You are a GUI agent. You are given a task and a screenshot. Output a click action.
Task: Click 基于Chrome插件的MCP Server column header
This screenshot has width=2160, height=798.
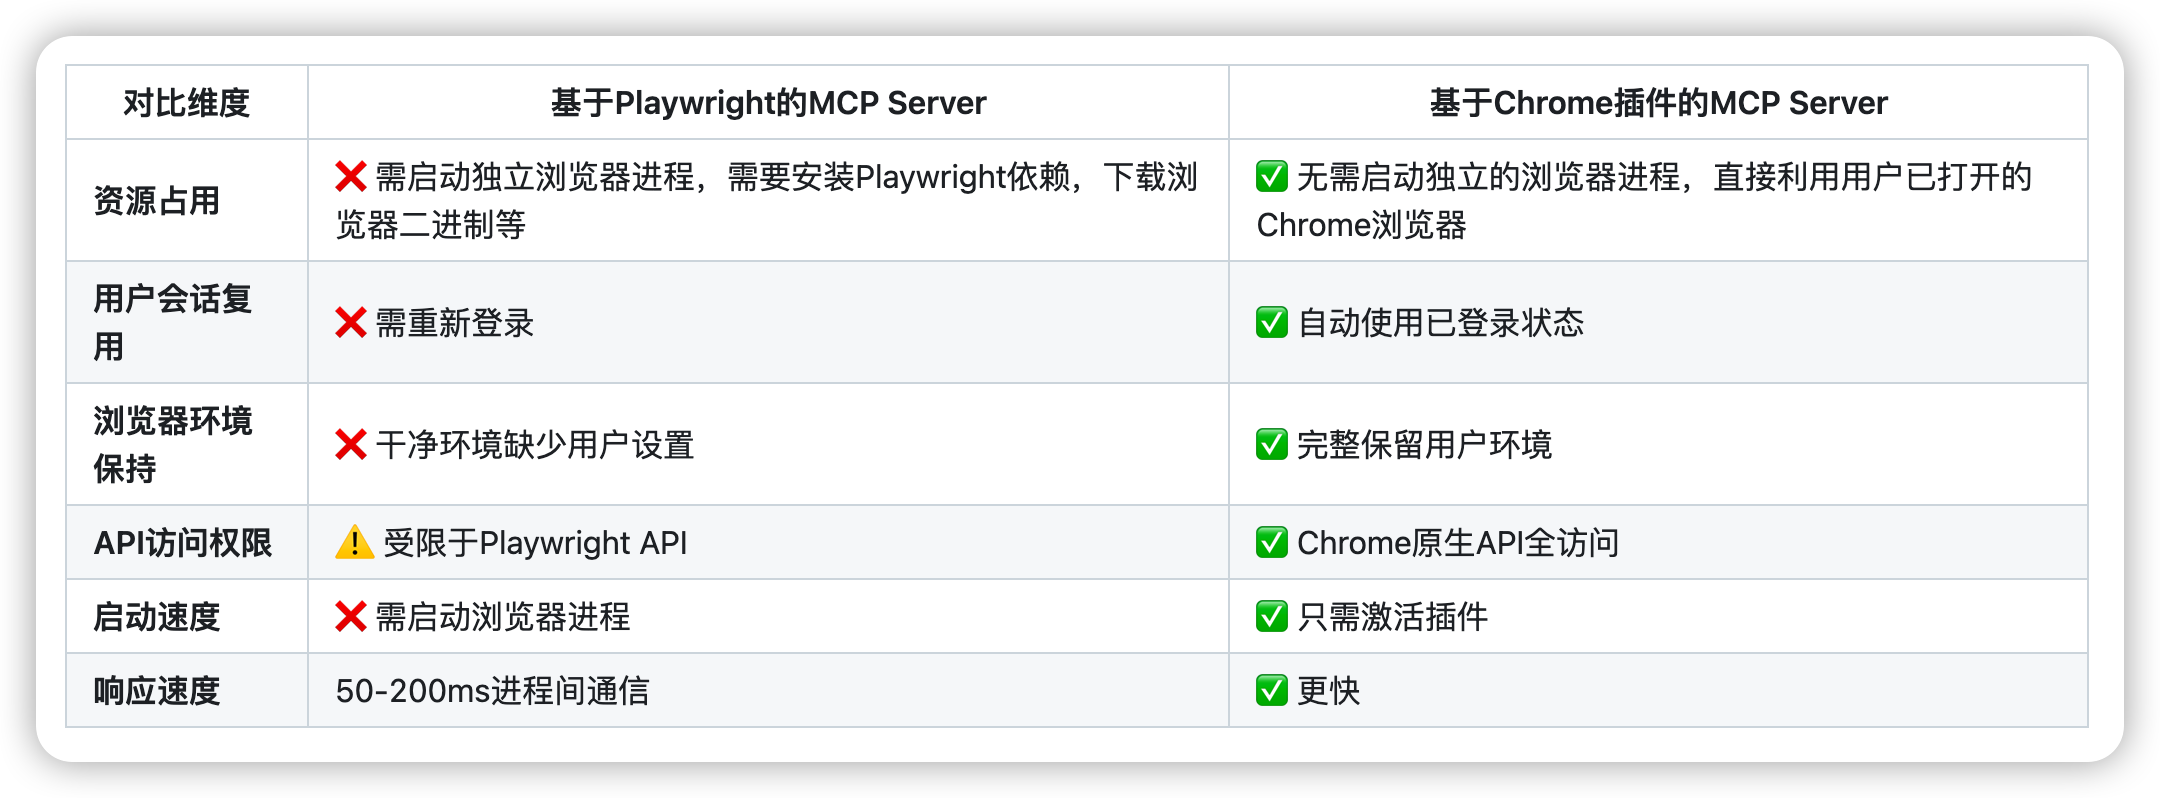(1658, 103)
